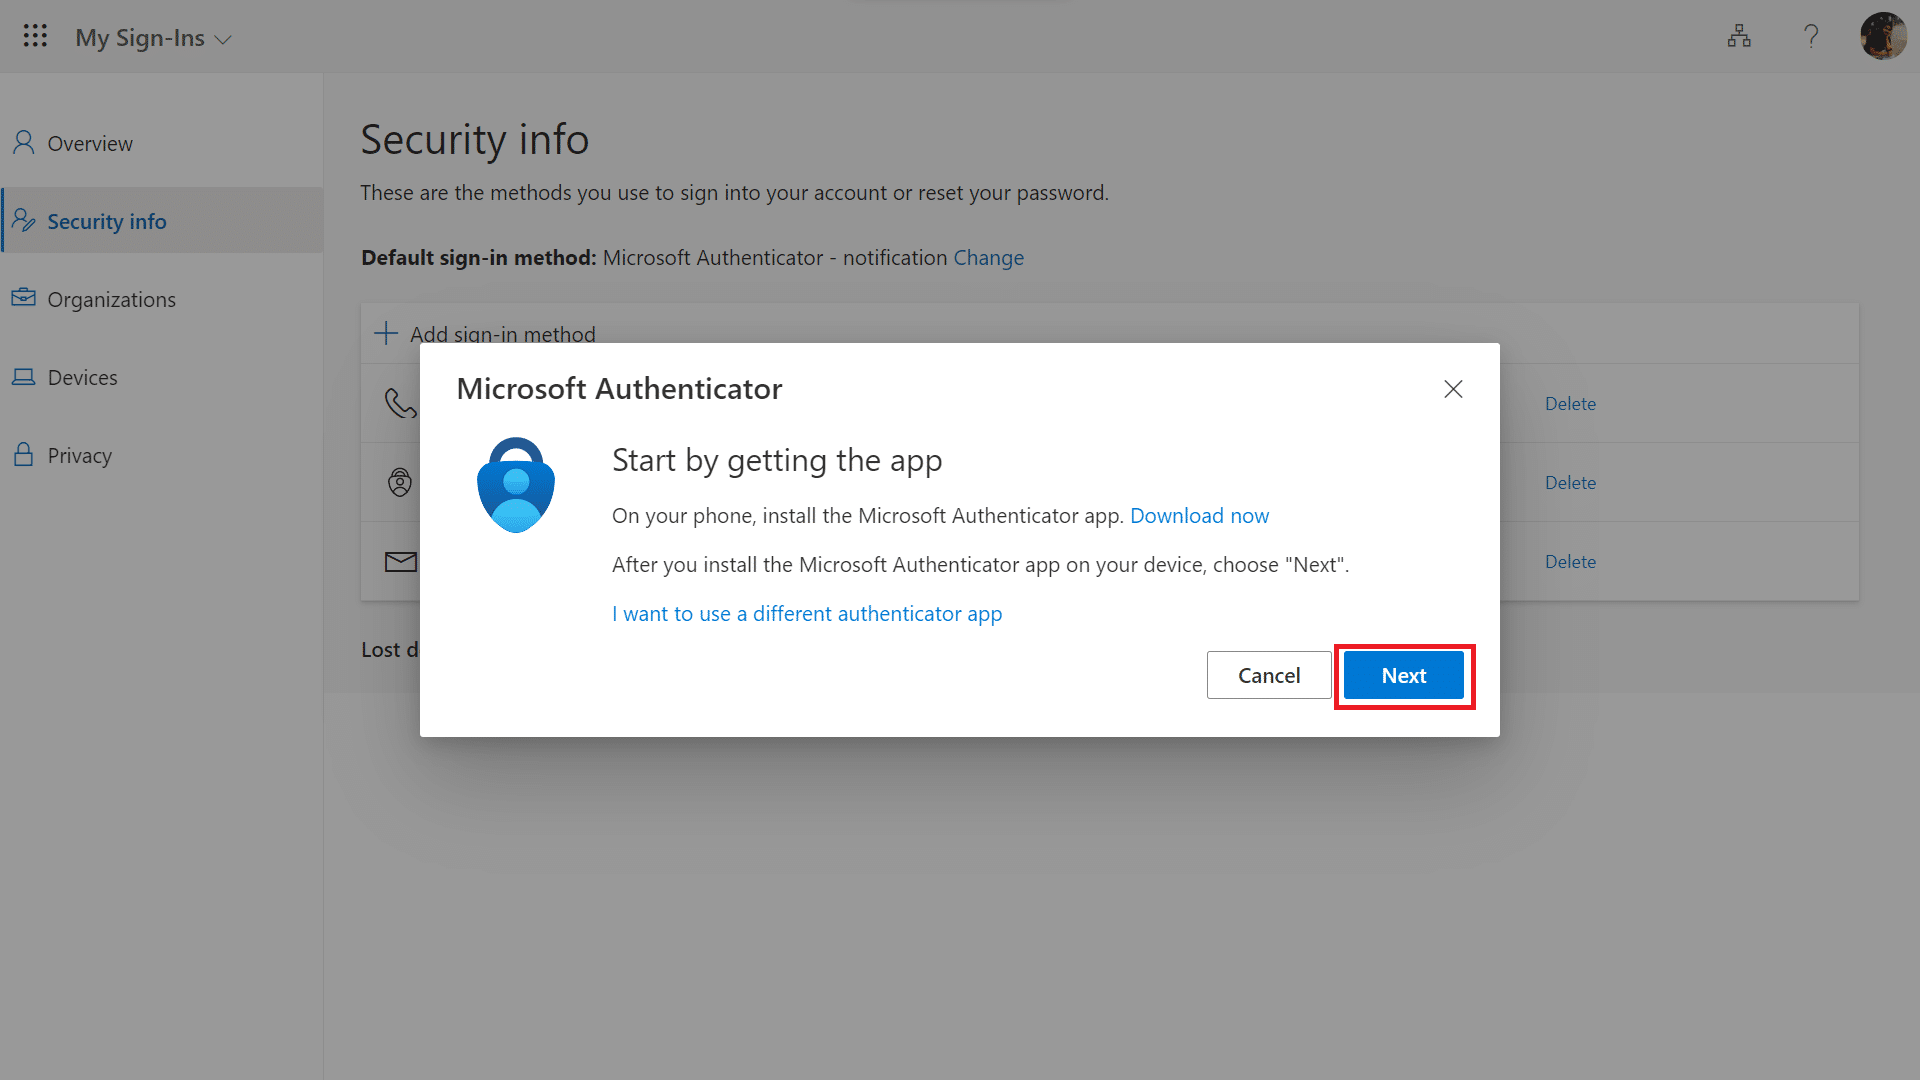Click the Security info navigation icon
This screenshot has height=1080, width=1920.
click(25, 220)
